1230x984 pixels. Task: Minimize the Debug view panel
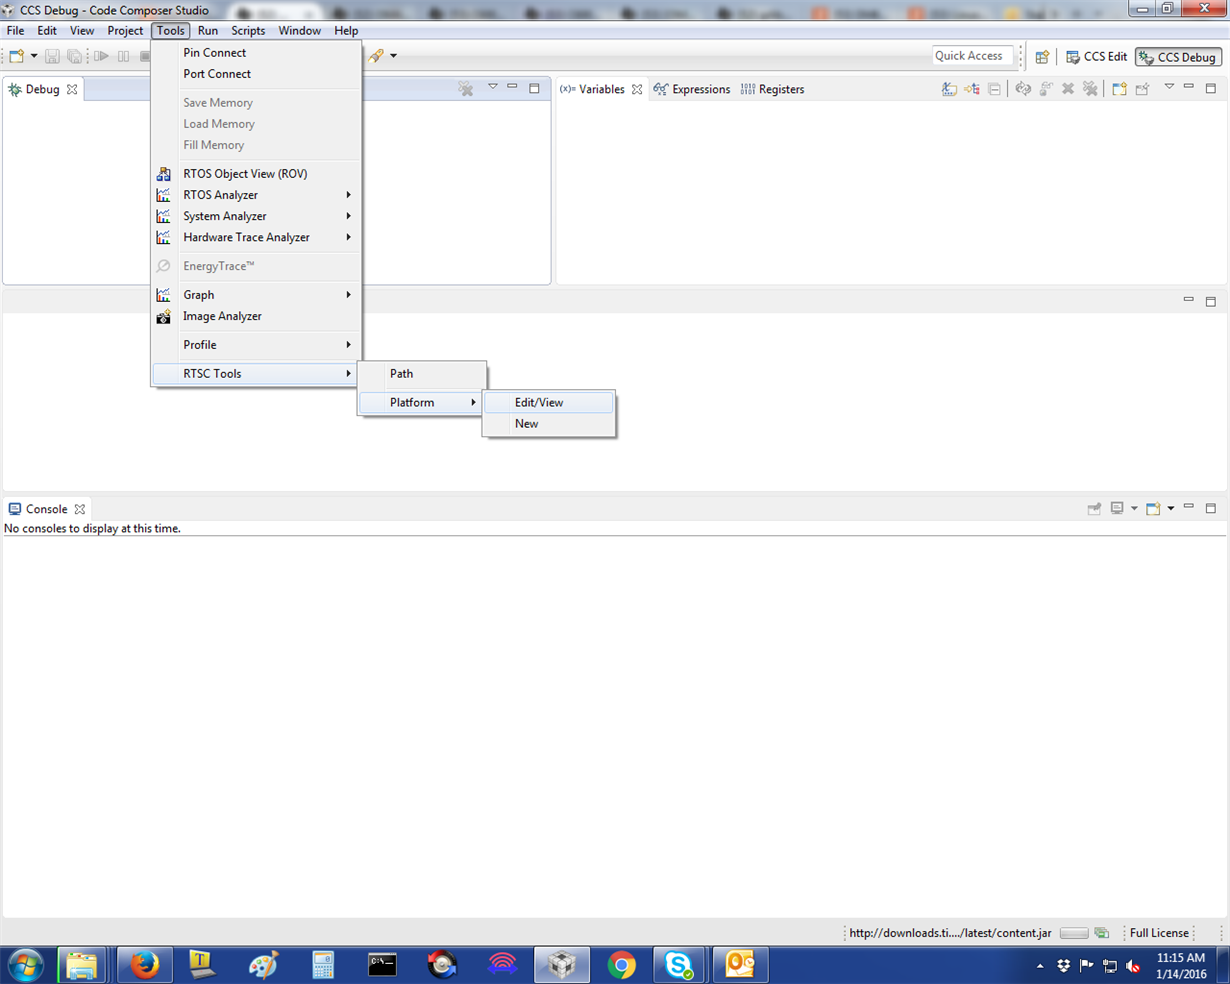point(512,88)
